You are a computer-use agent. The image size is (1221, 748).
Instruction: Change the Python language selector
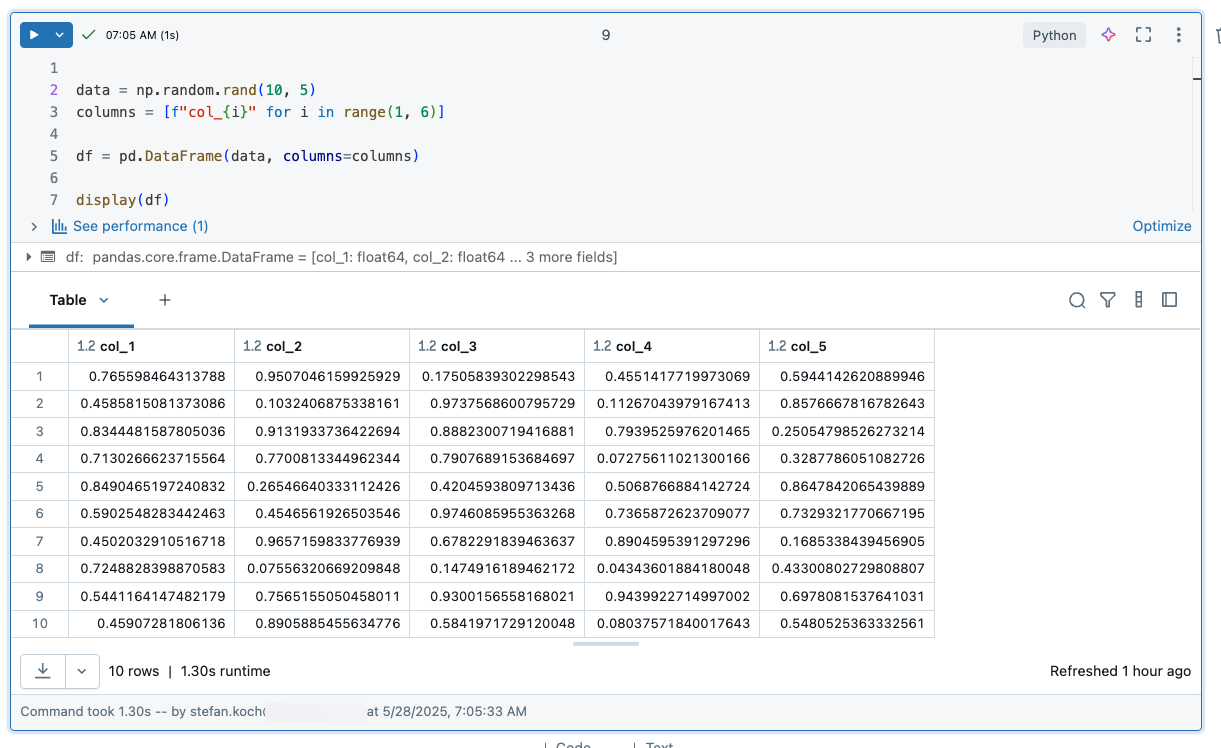click(x=1054, y=35)
